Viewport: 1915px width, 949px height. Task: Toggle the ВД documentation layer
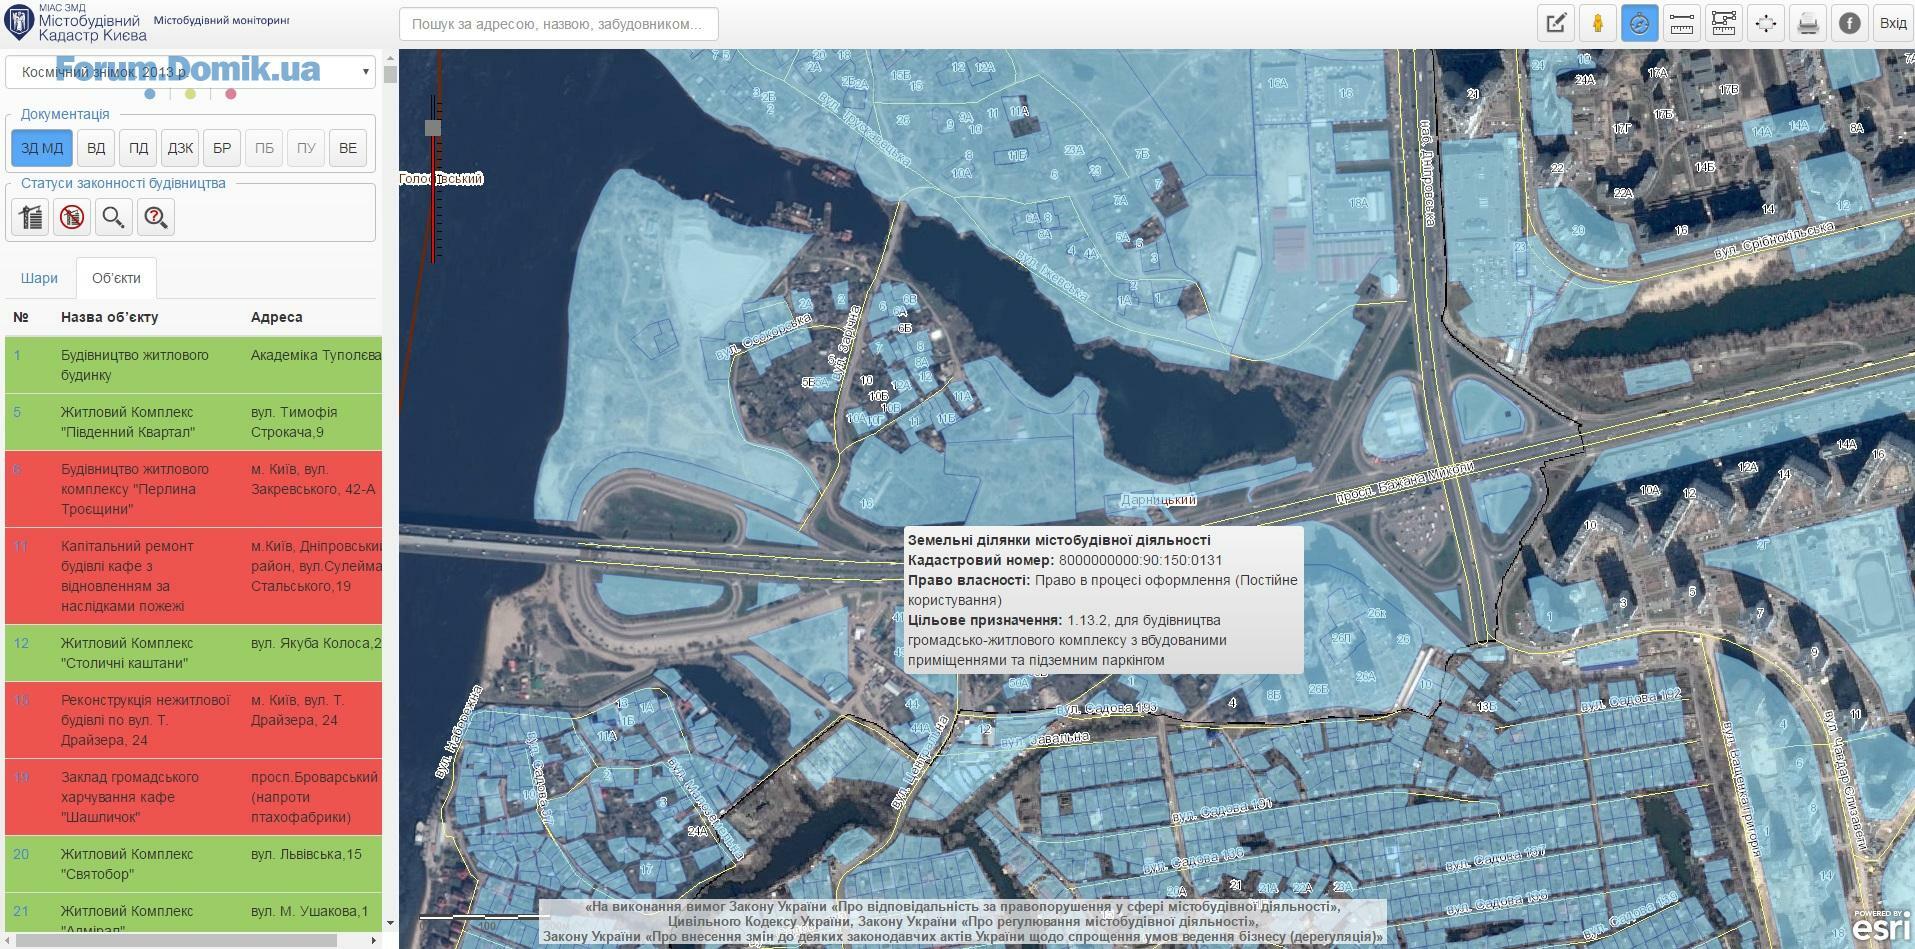[x=96, y=148]
